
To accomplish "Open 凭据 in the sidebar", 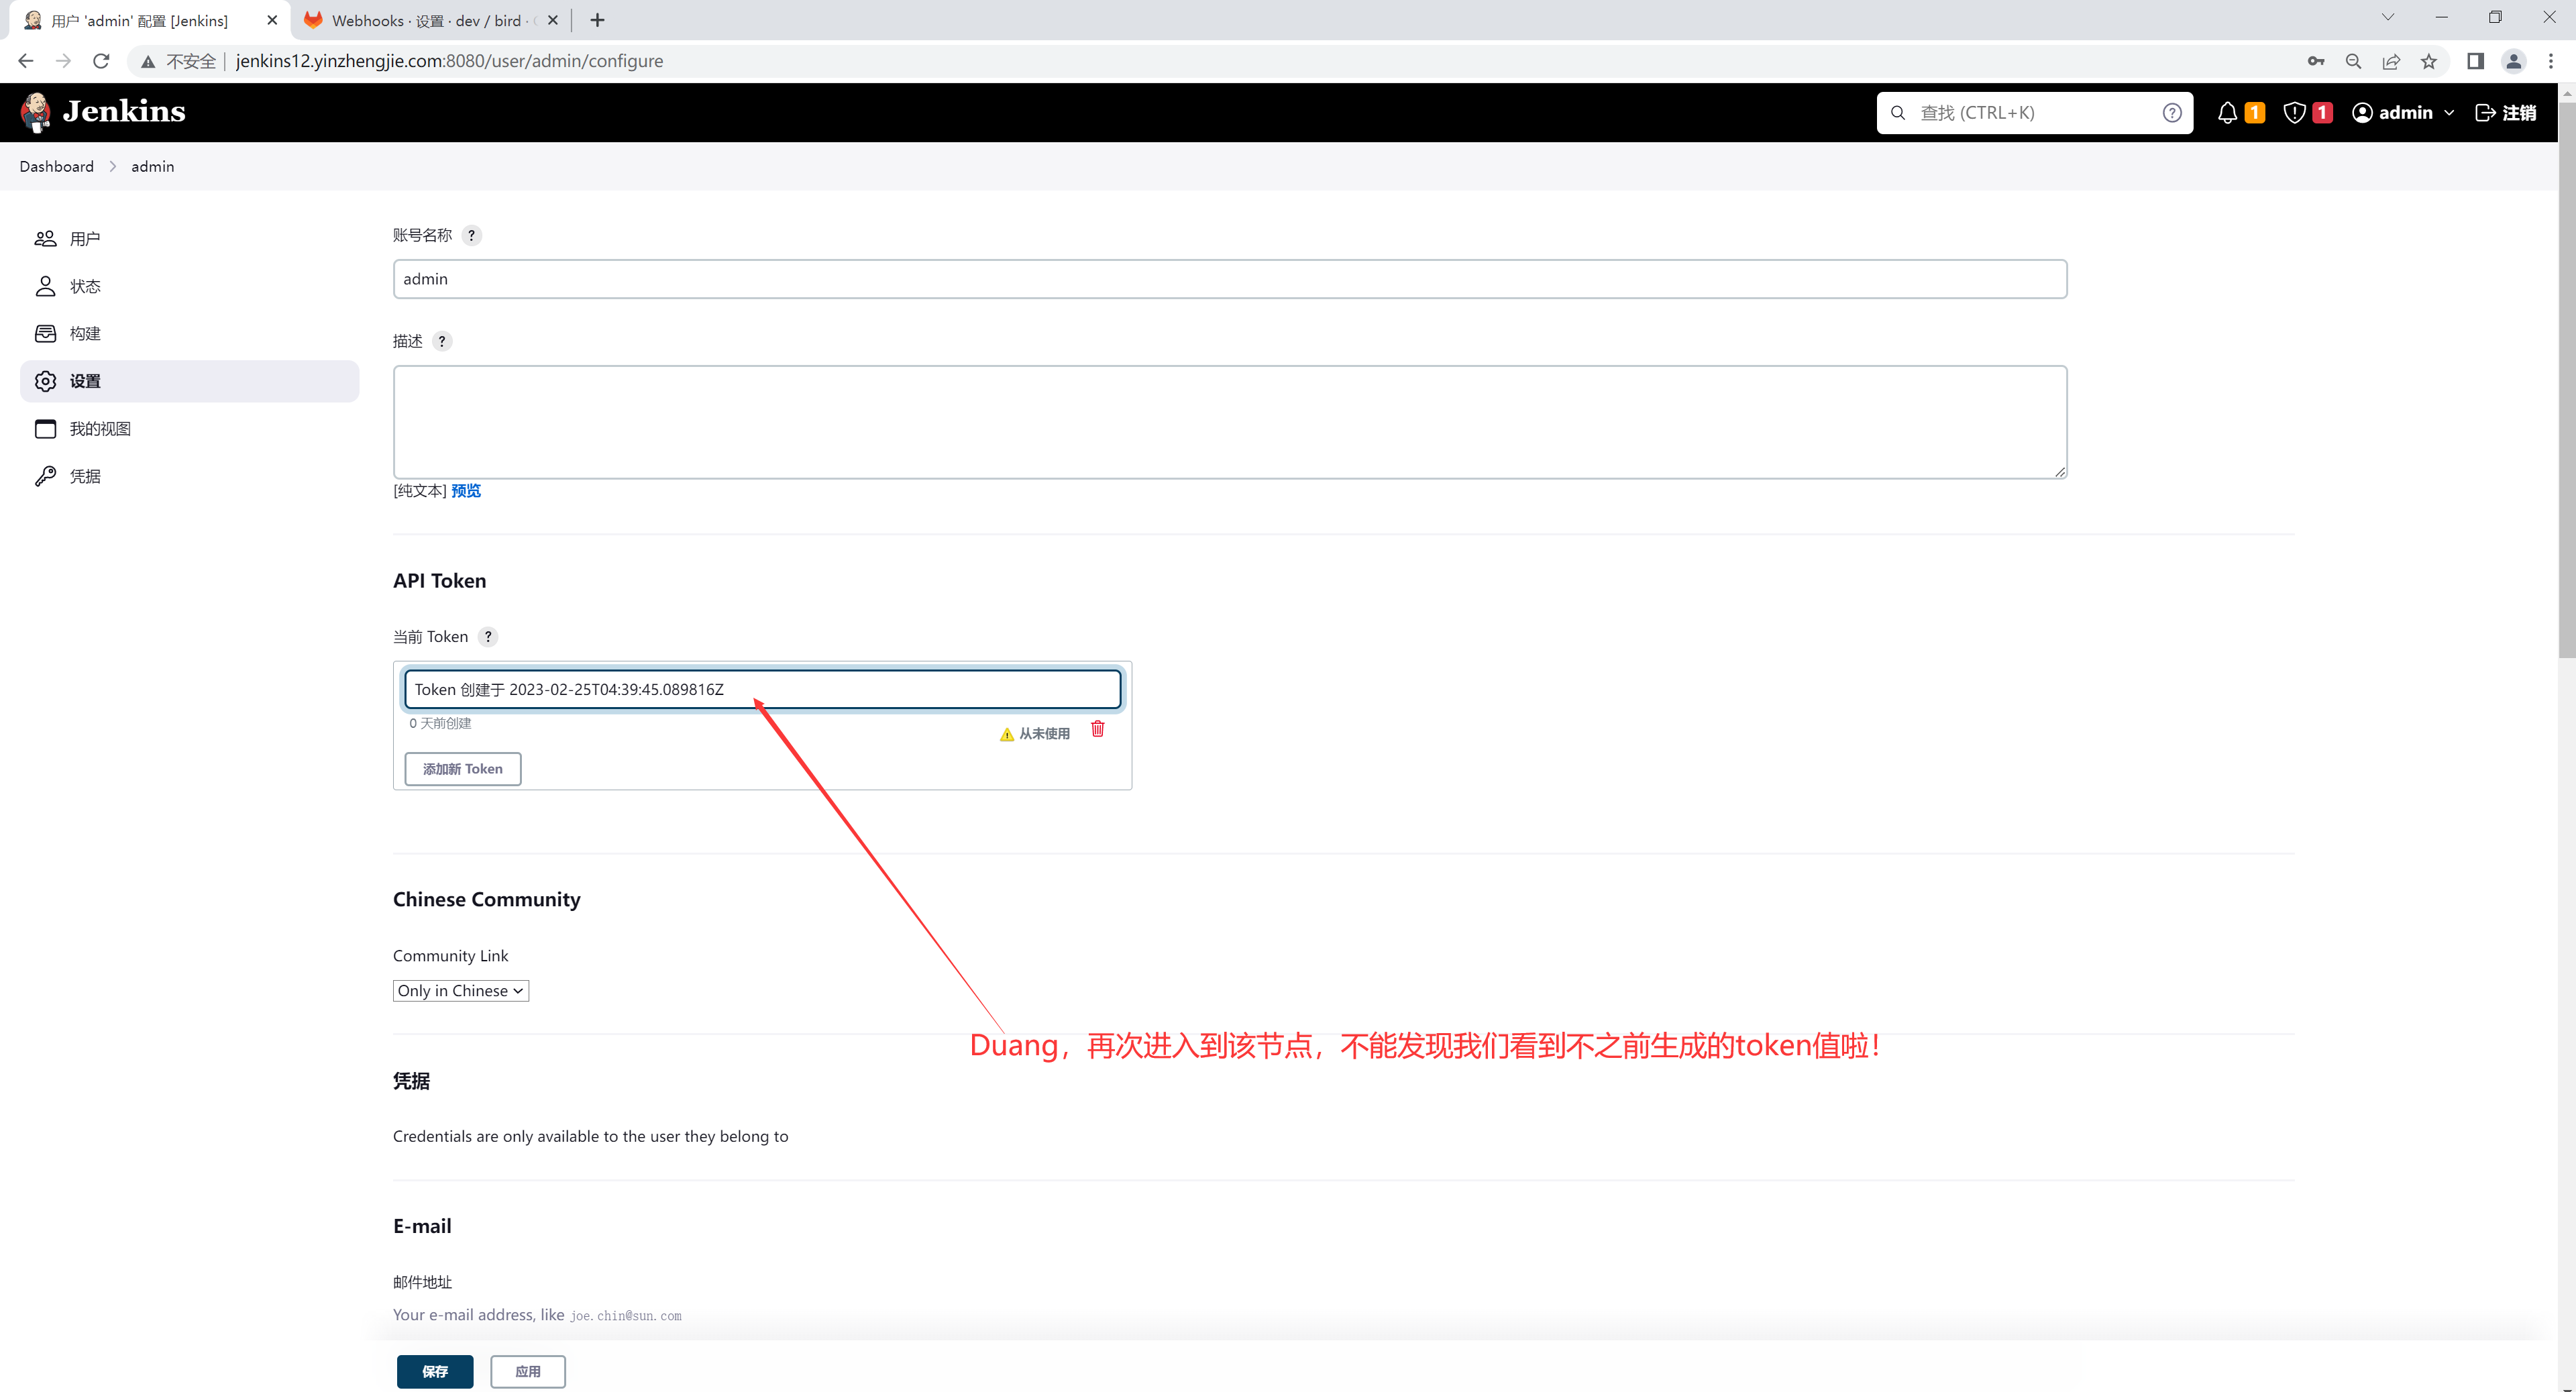I will (x=85, y=477).
